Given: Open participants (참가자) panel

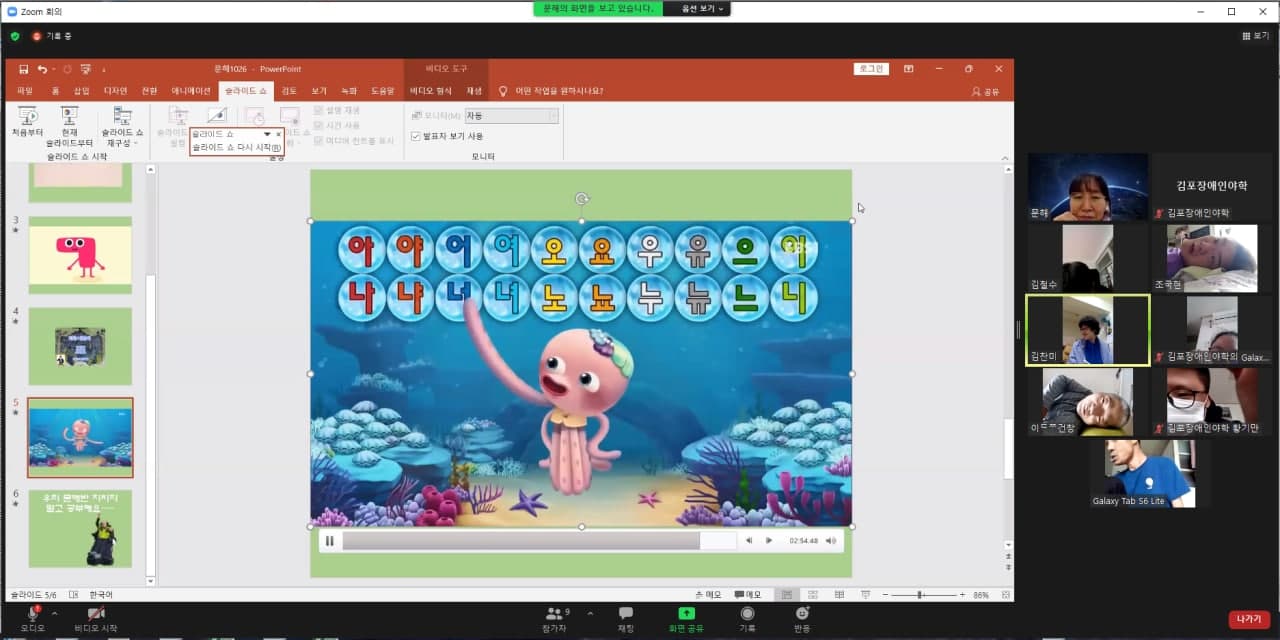Looking at the screenshot, I should point(554,619).
